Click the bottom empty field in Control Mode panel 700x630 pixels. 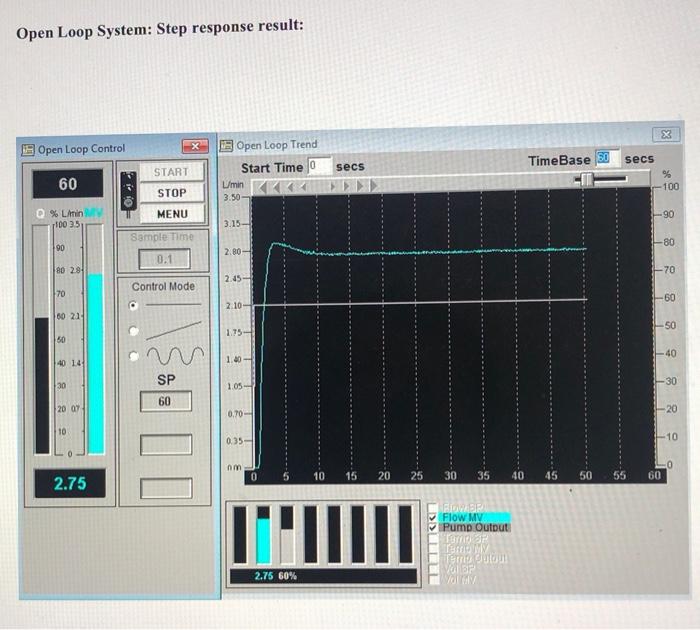pyautogui.click(x=166, y=488)
